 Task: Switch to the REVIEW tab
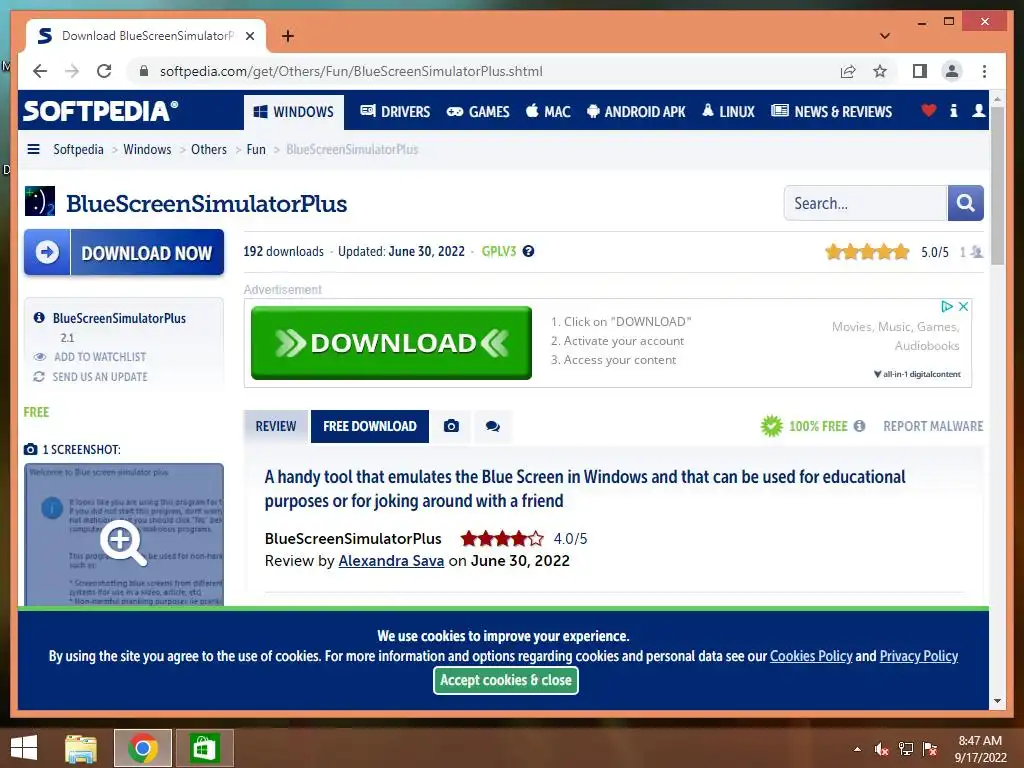click(x=276, y=426)
